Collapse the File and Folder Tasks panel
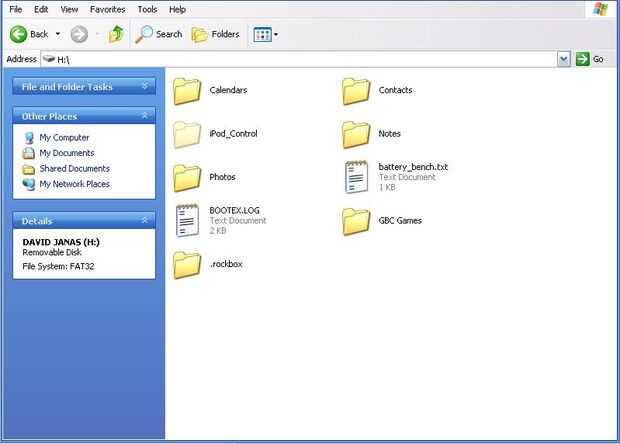Viewport: 620px width, 444px height. [x=145, y=86]
